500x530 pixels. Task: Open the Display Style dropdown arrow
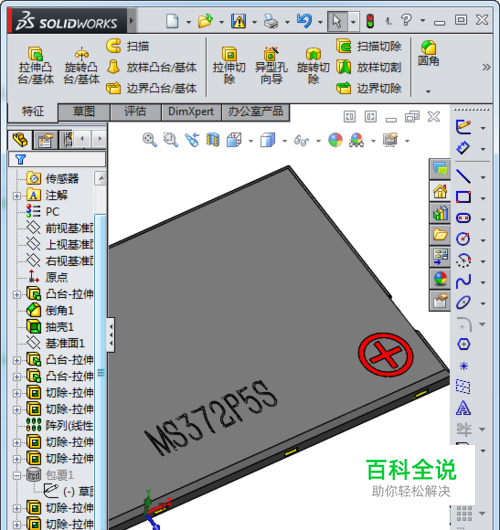coord(284,141)
